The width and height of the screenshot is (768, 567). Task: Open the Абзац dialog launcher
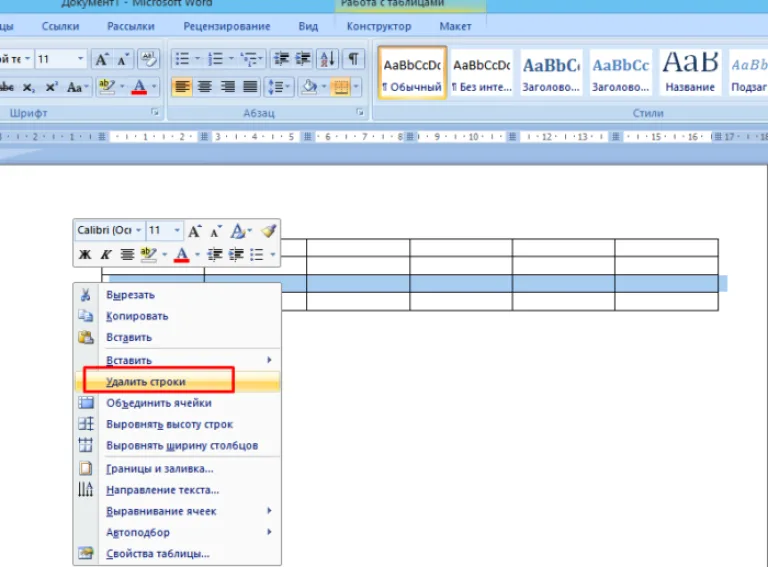pyautogui.click(x=360, y=113)
